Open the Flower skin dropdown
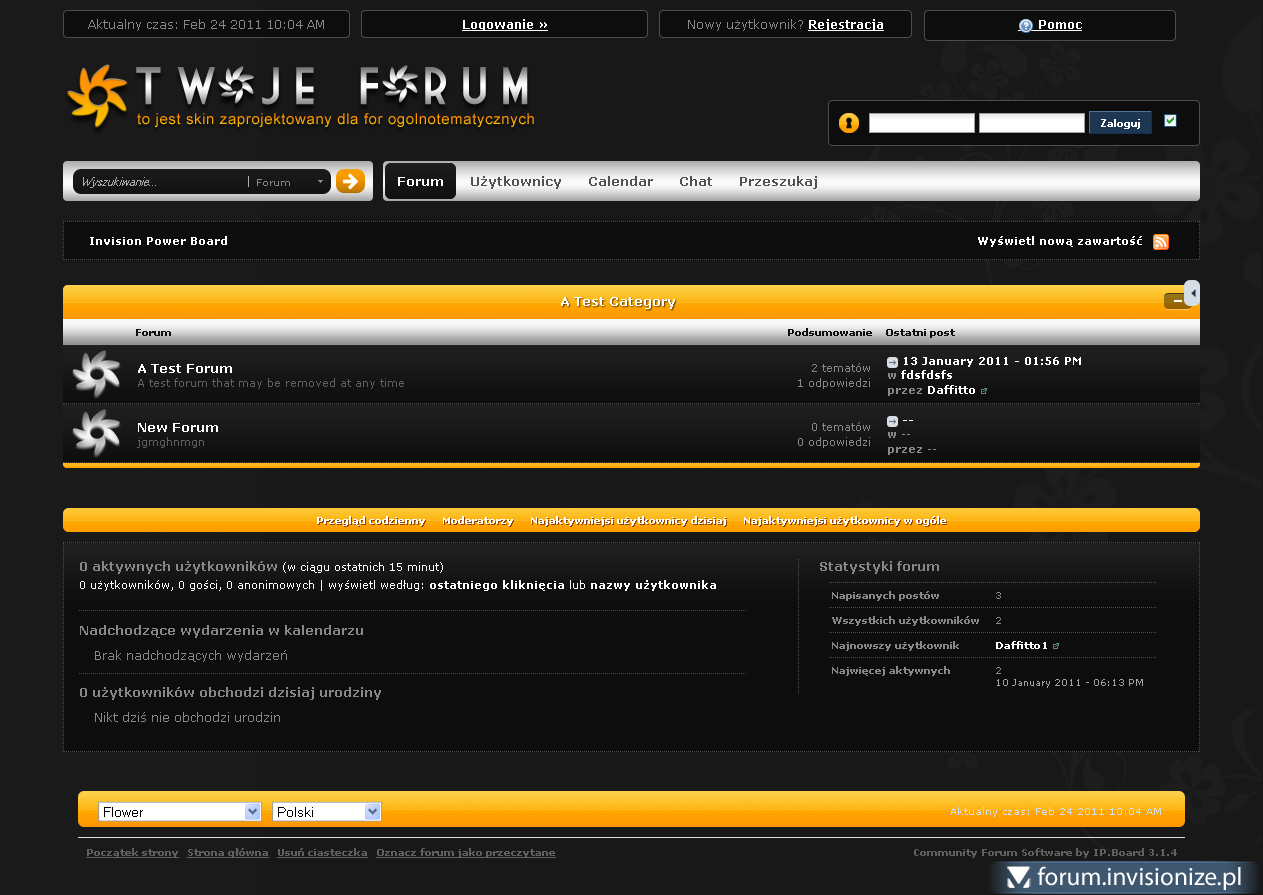The image size is (1263, 895). (x=180, y=812)
